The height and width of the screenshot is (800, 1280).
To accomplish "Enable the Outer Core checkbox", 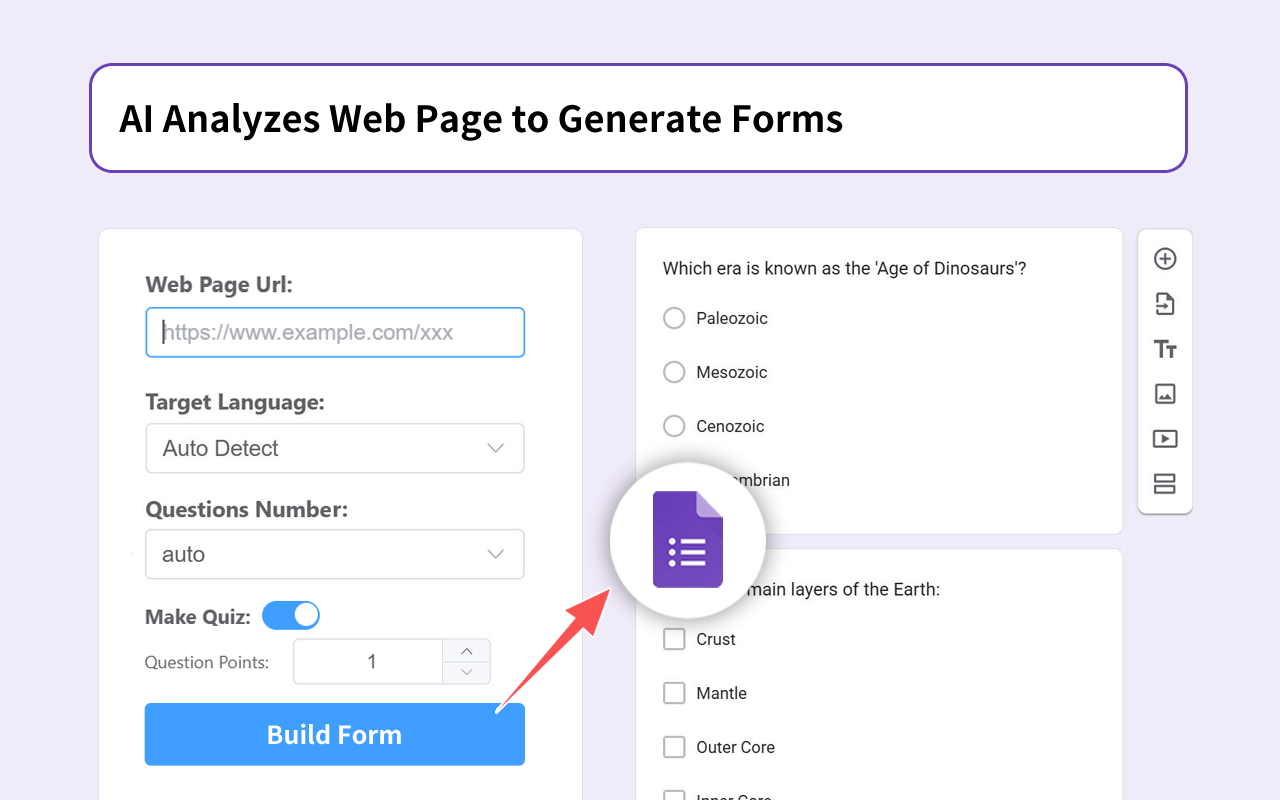I will pos(674,747).
